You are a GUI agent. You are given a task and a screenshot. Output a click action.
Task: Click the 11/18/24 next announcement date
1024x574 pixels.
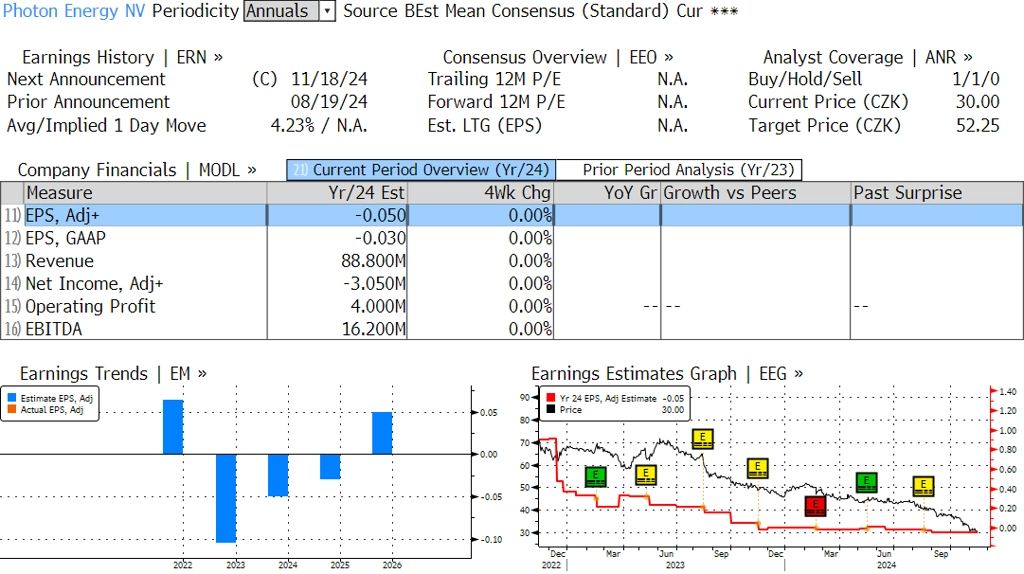[x=329, y=79]
